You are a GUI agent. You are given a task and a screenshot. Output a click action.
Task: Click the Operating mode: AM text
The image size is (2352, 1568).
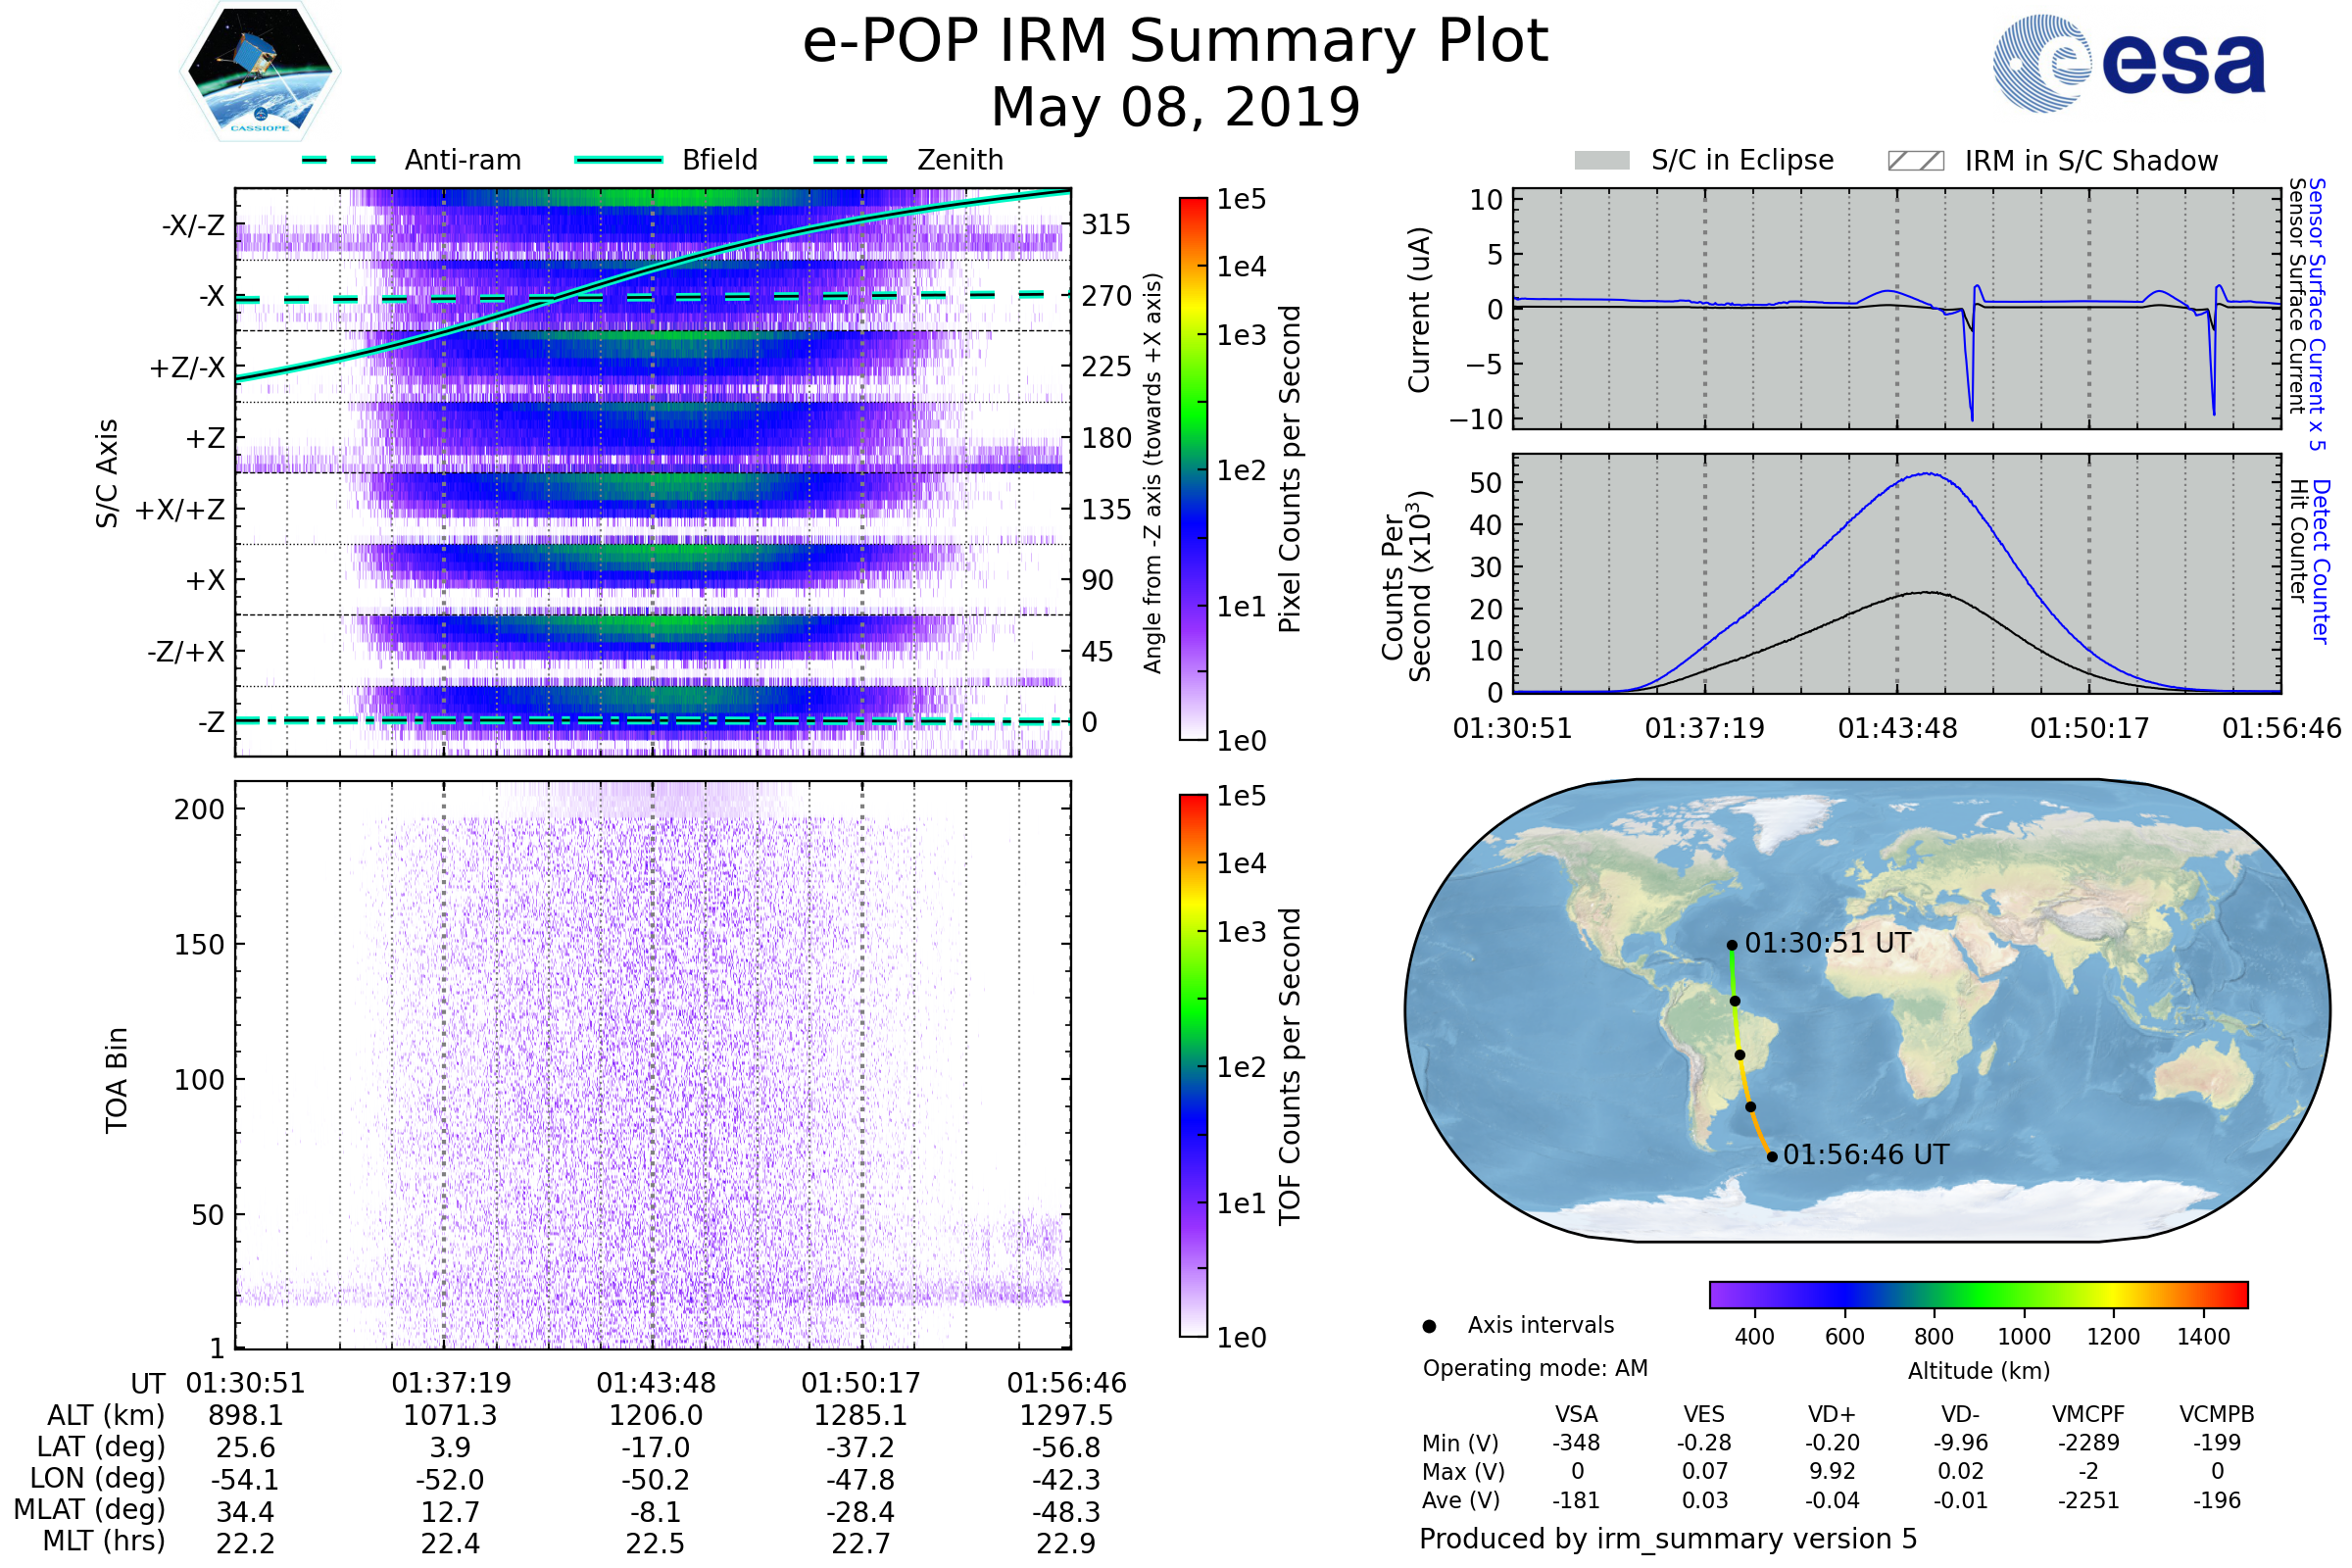tap(1535, 1368)
